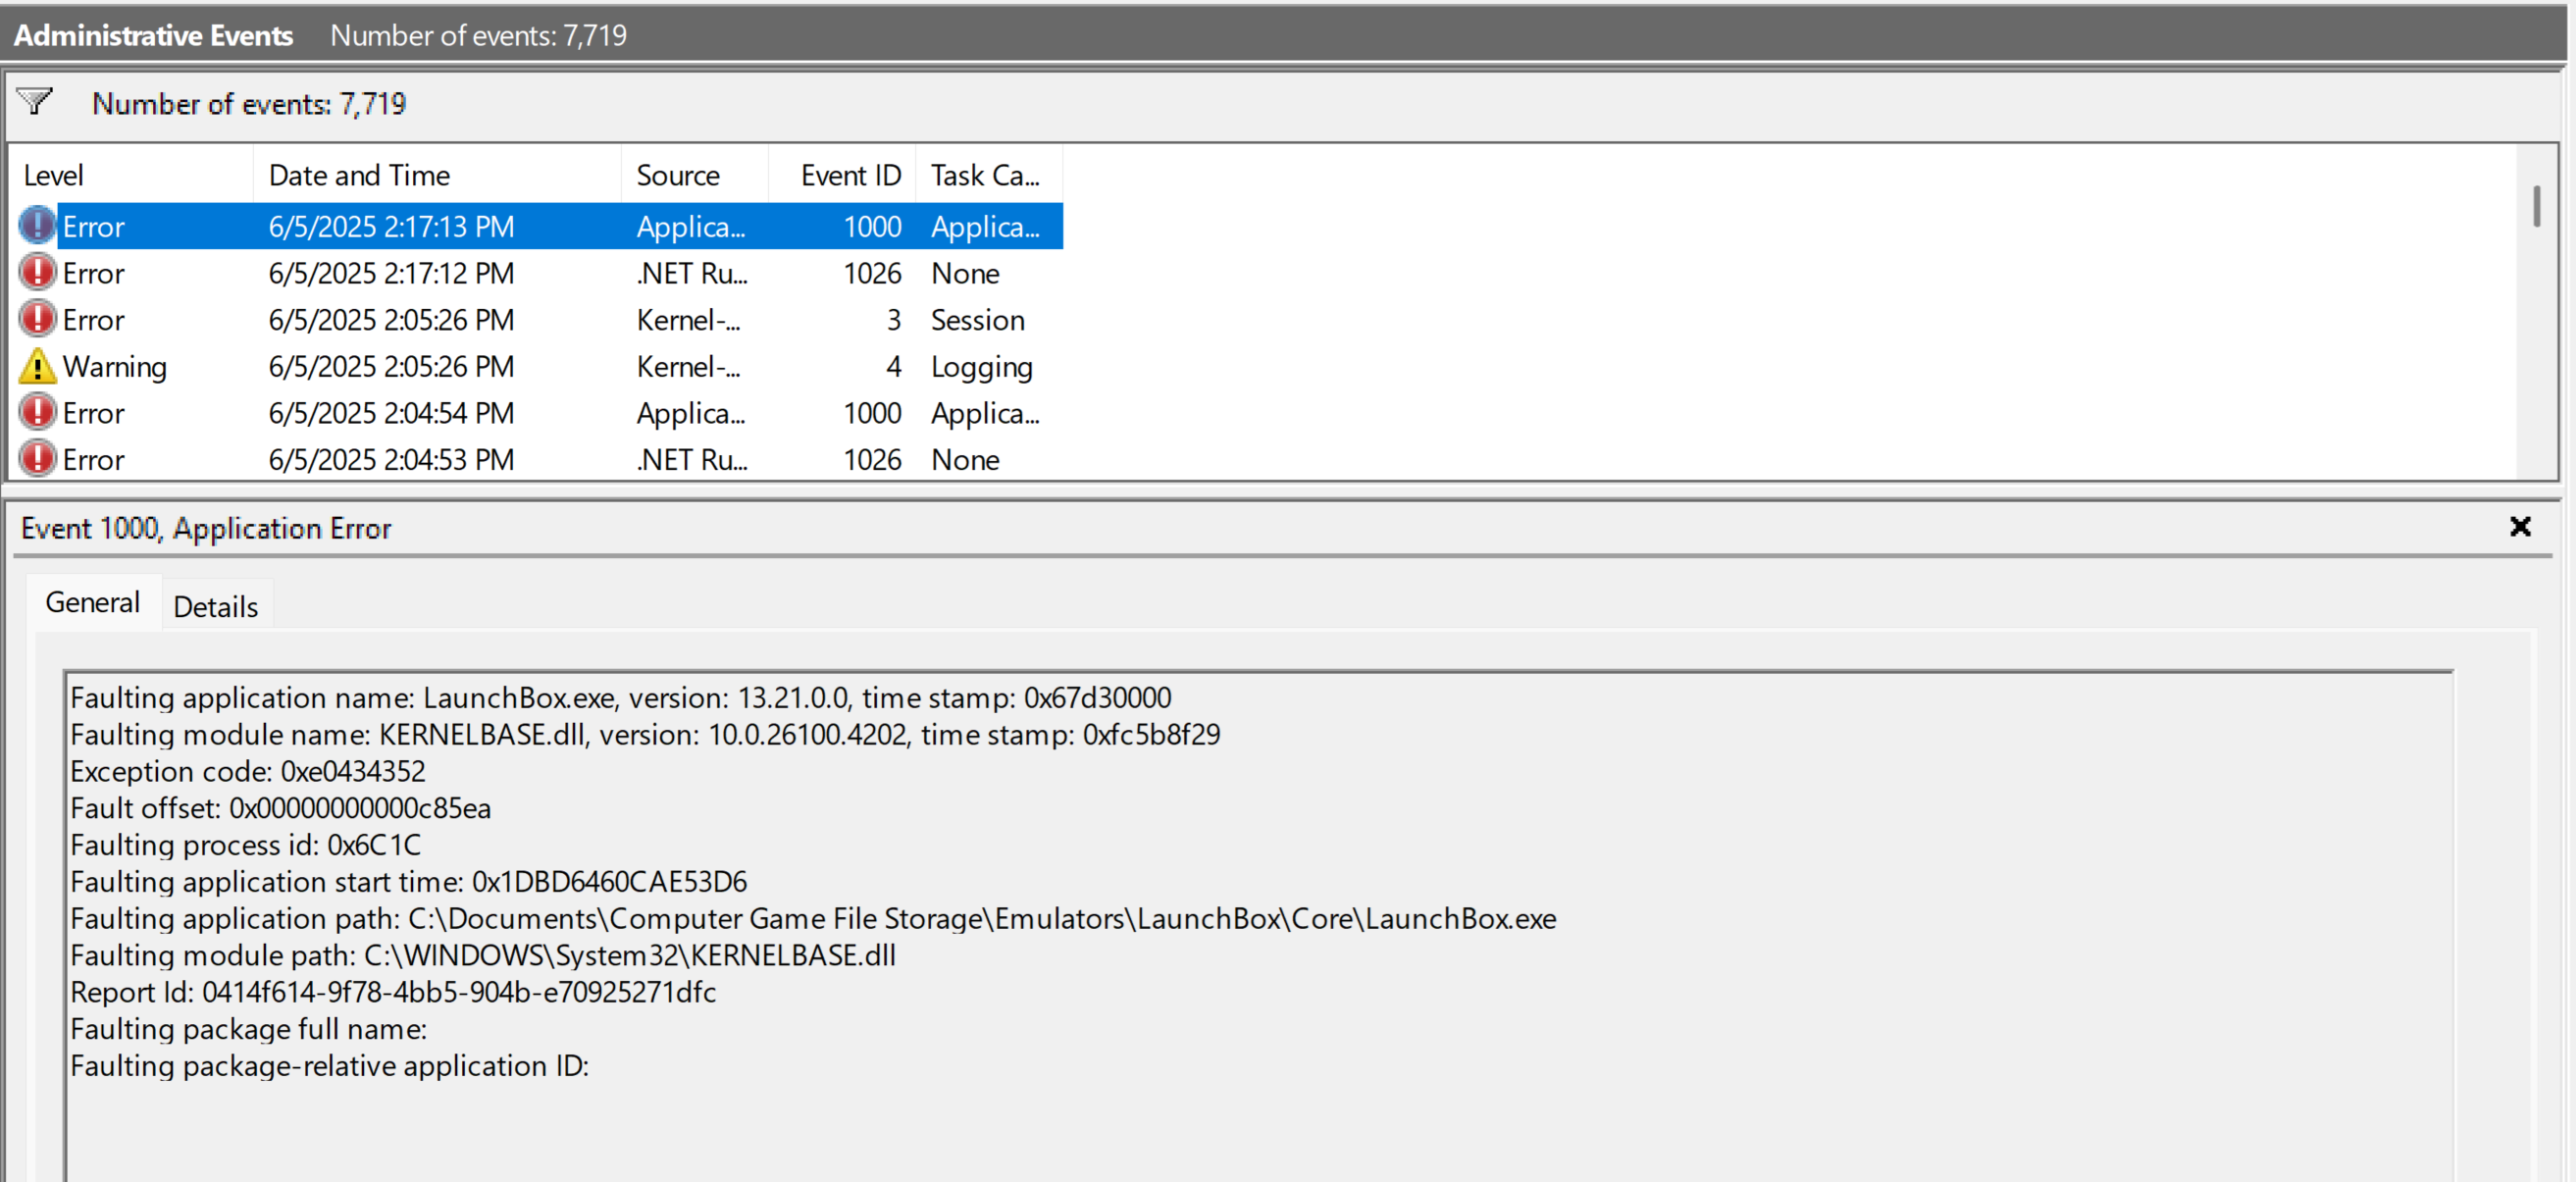Click error icon of Kernel event ID 3
This screenshot has width=2576, height=1182.
click(x=38, y=320)
